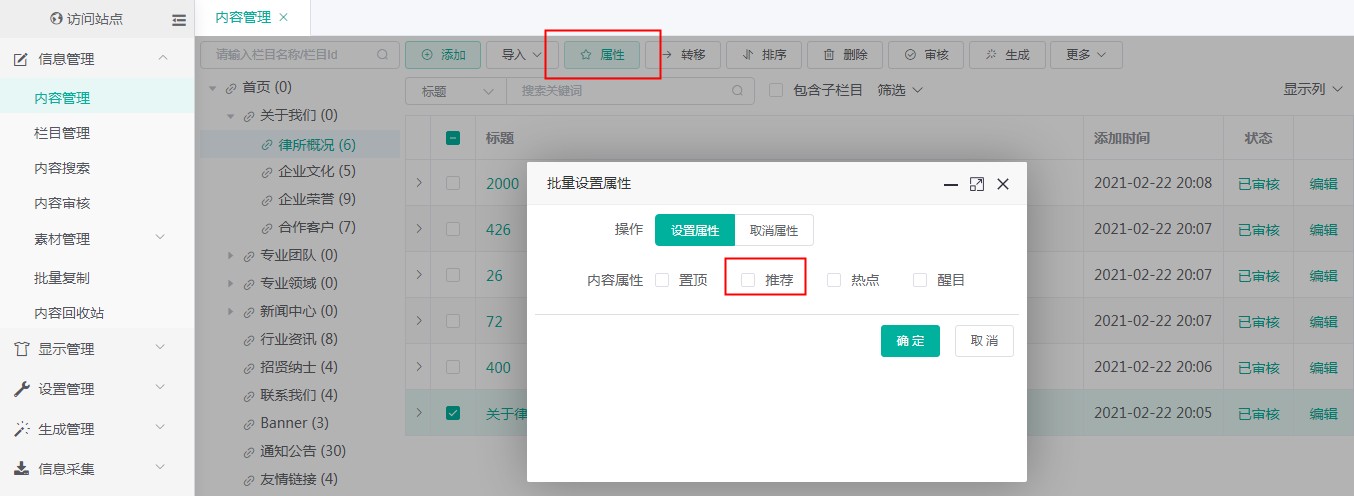This screenshot has height=496, width=1354.
Task: Maximize the 批量设置属性 dialog
Action: 977,184
